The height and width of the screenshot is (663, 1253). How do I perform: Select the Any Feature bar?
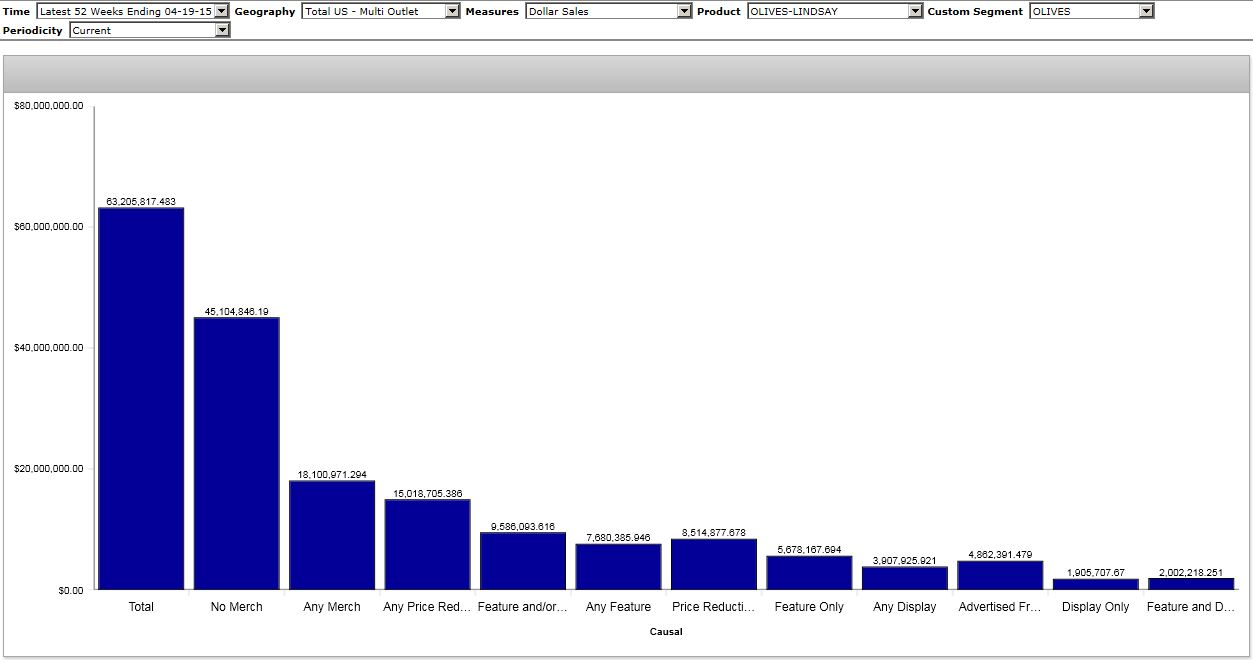tap(618, 566)
